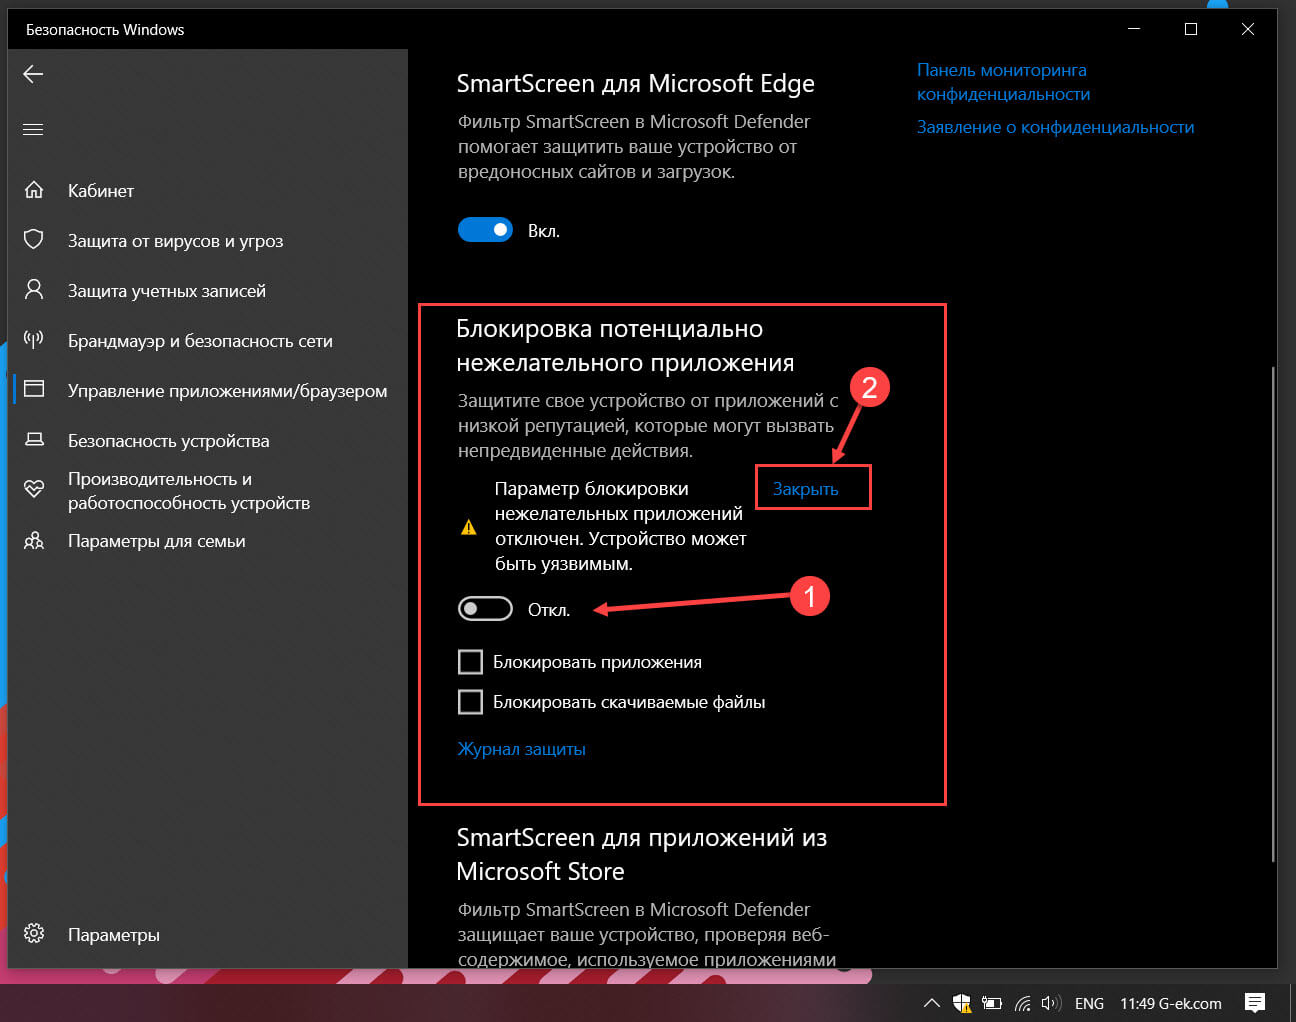Viewport: 1296px width, 1022px height.
Task: Click heading Блокировка потенциально нежелательного приложения
Action: (x=625, y=345)
